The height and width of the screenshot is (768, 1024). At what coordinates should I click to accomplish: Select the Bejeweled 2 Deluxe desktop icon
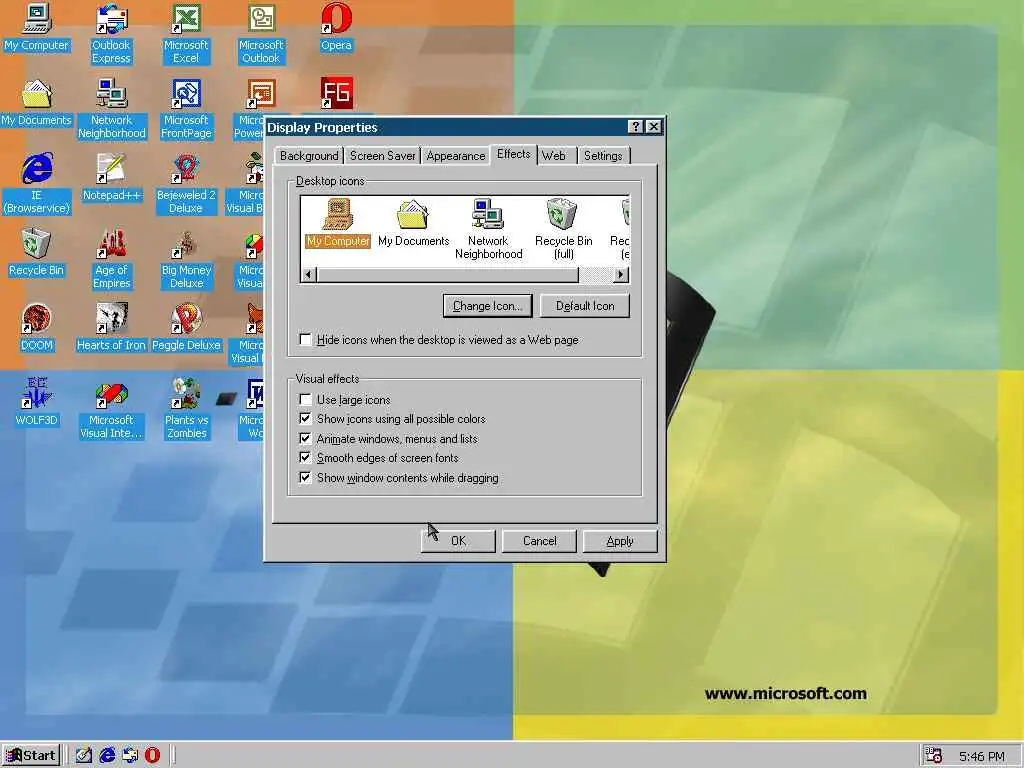pos(186,184)
